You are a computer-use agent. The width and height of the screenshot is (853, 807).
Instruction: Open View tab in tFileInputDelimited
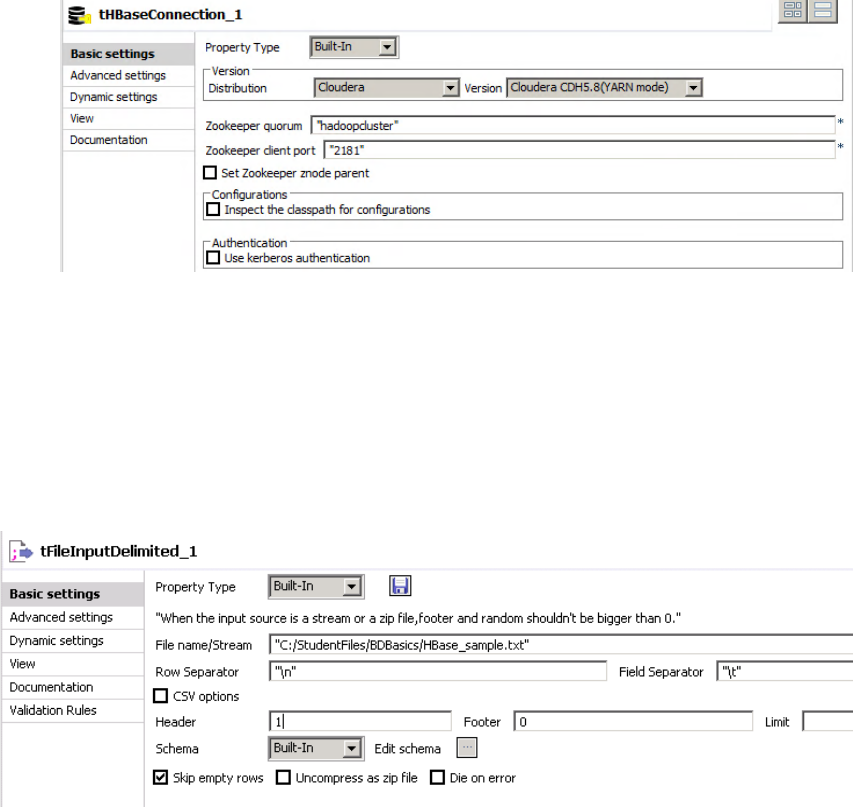[73, 664]
